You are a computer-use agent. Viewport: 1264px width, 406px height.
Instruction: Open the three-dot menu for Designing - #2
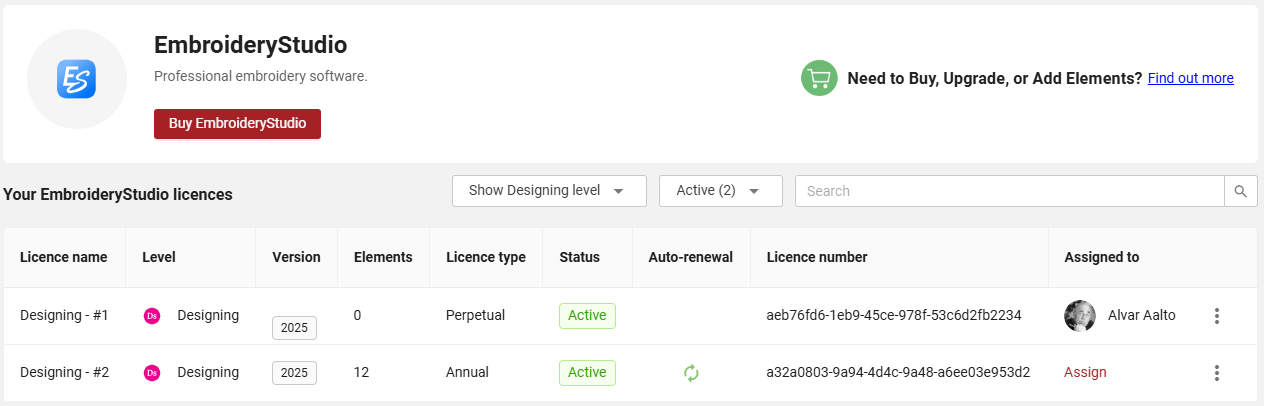coord(1217,373)
